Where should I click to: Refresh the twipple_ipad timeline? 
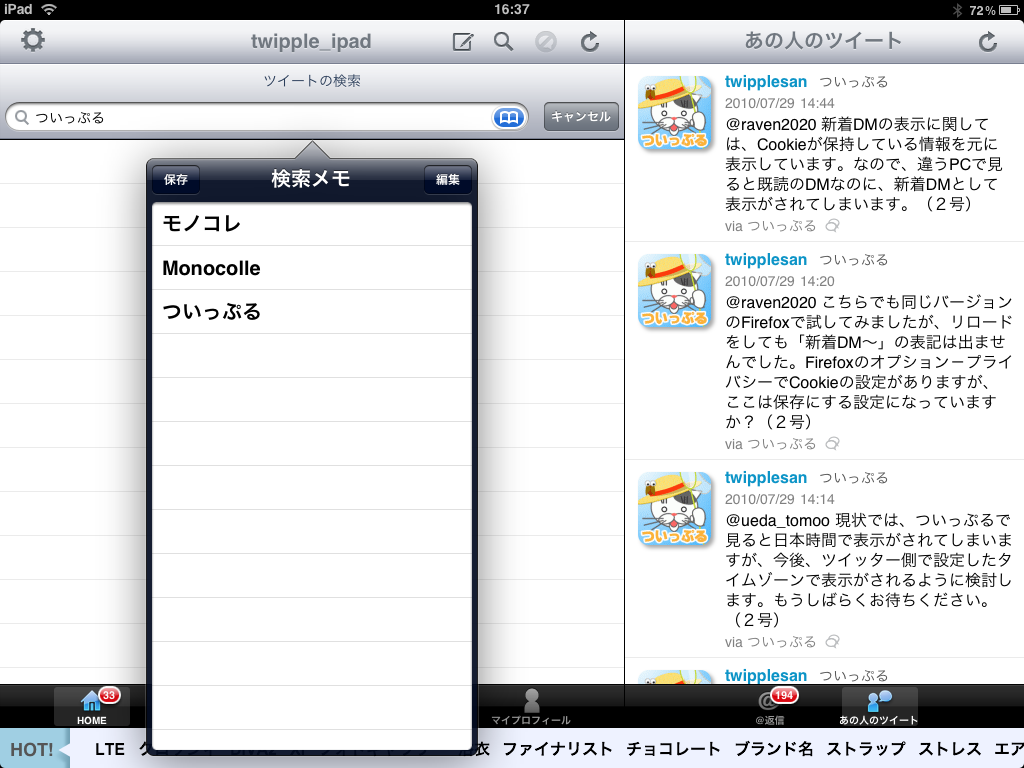[x=590, y=42]
